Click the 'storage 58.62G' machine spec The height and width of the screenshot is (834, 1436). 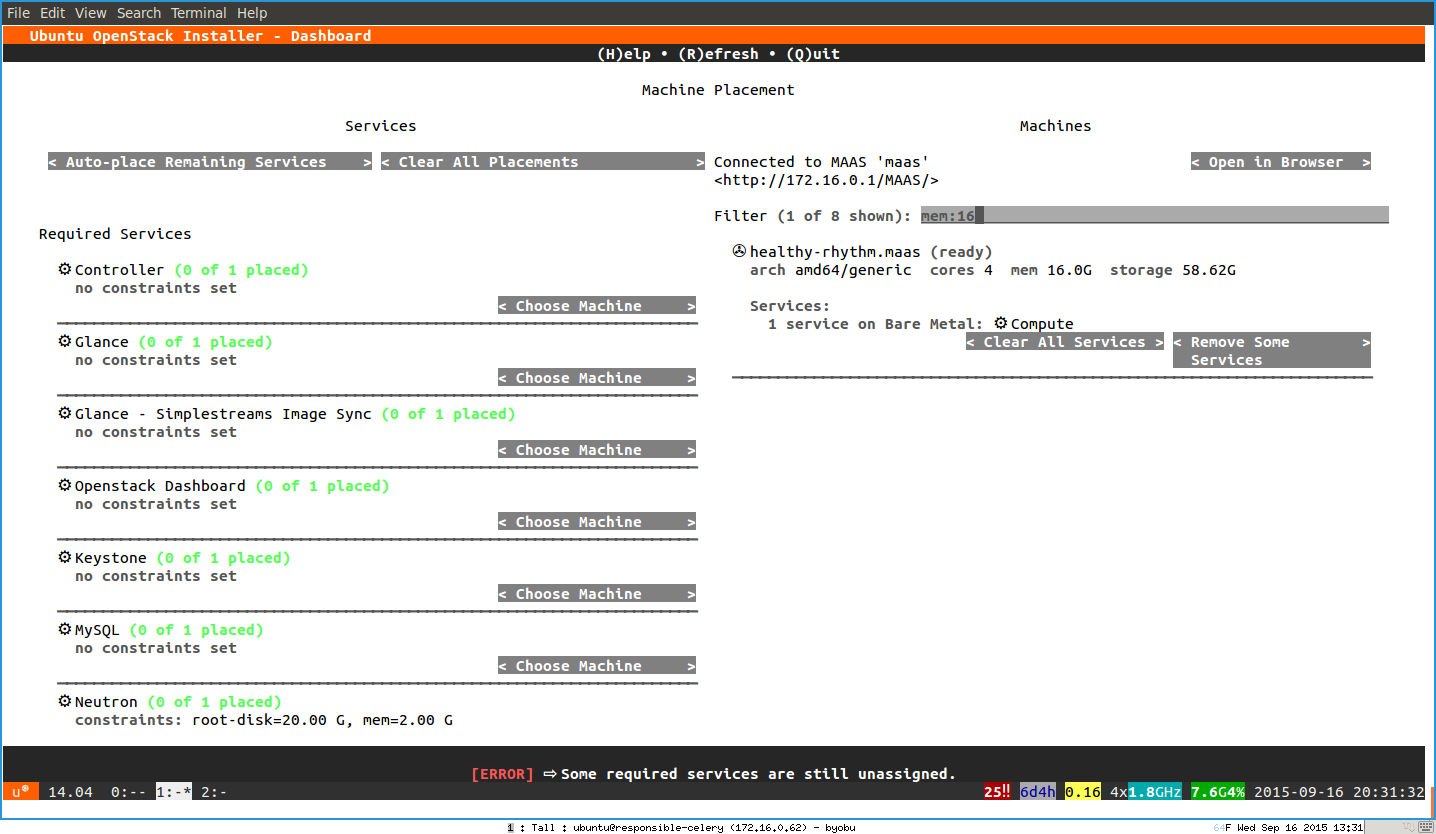pyautogui.click(x=1173, y=270)
